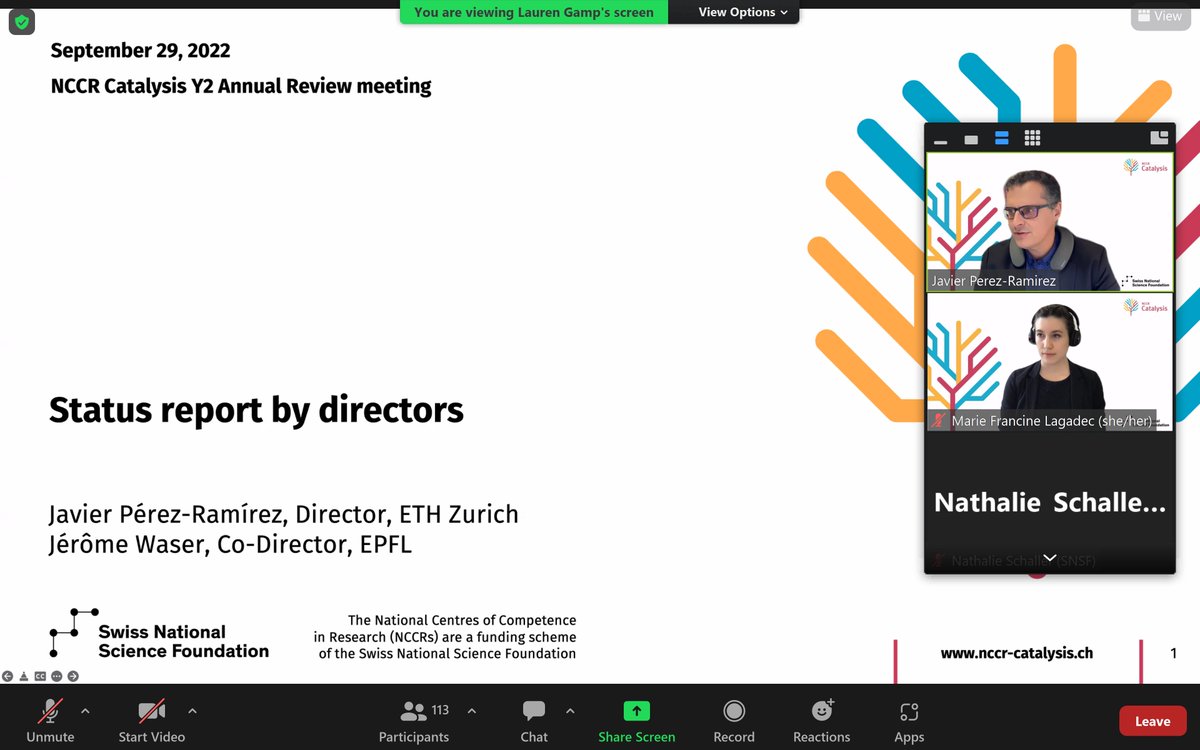Expand more video thumbnails with the down chevron
The image size is (1200, 750).
[1050, 558]
